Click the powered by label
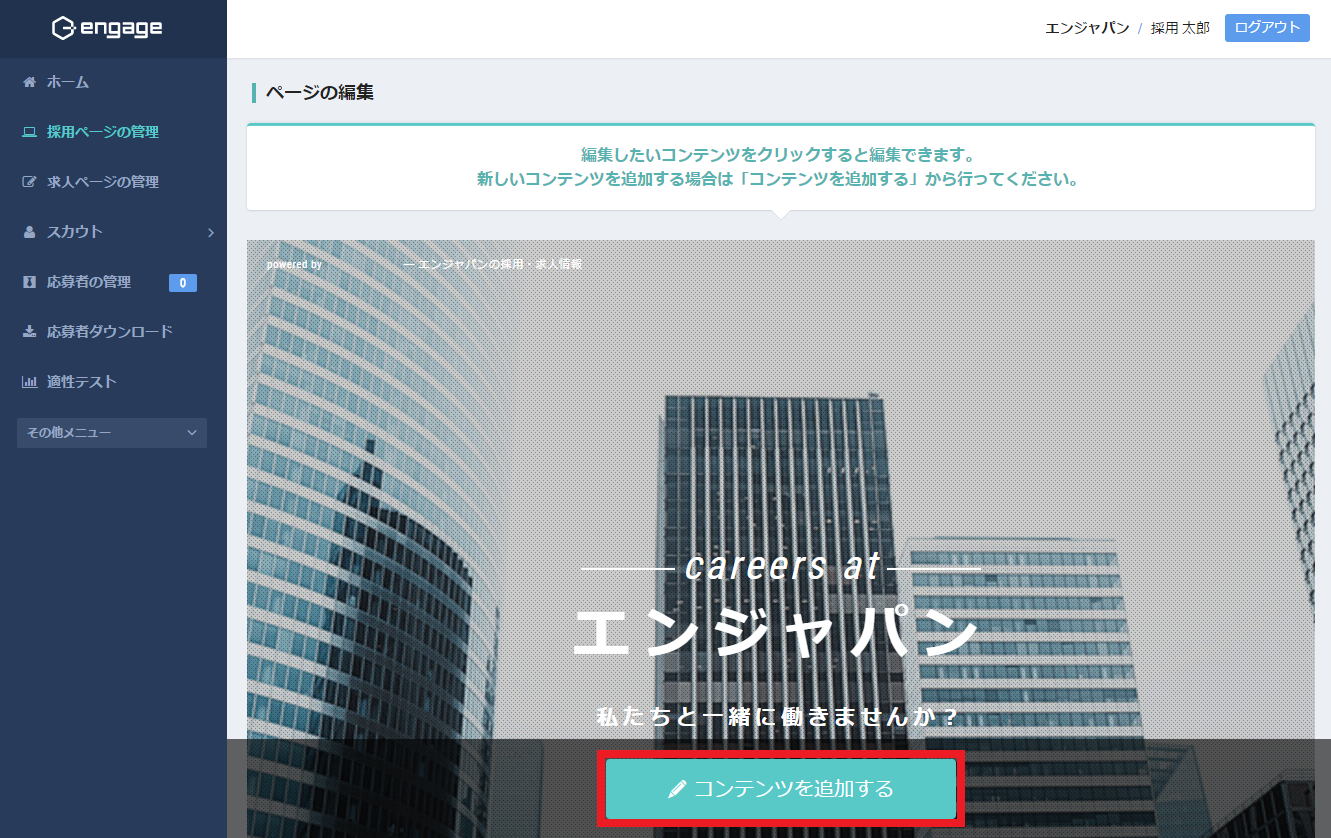Viewport: 1331px width, 838px height. [x=294, y=265]
